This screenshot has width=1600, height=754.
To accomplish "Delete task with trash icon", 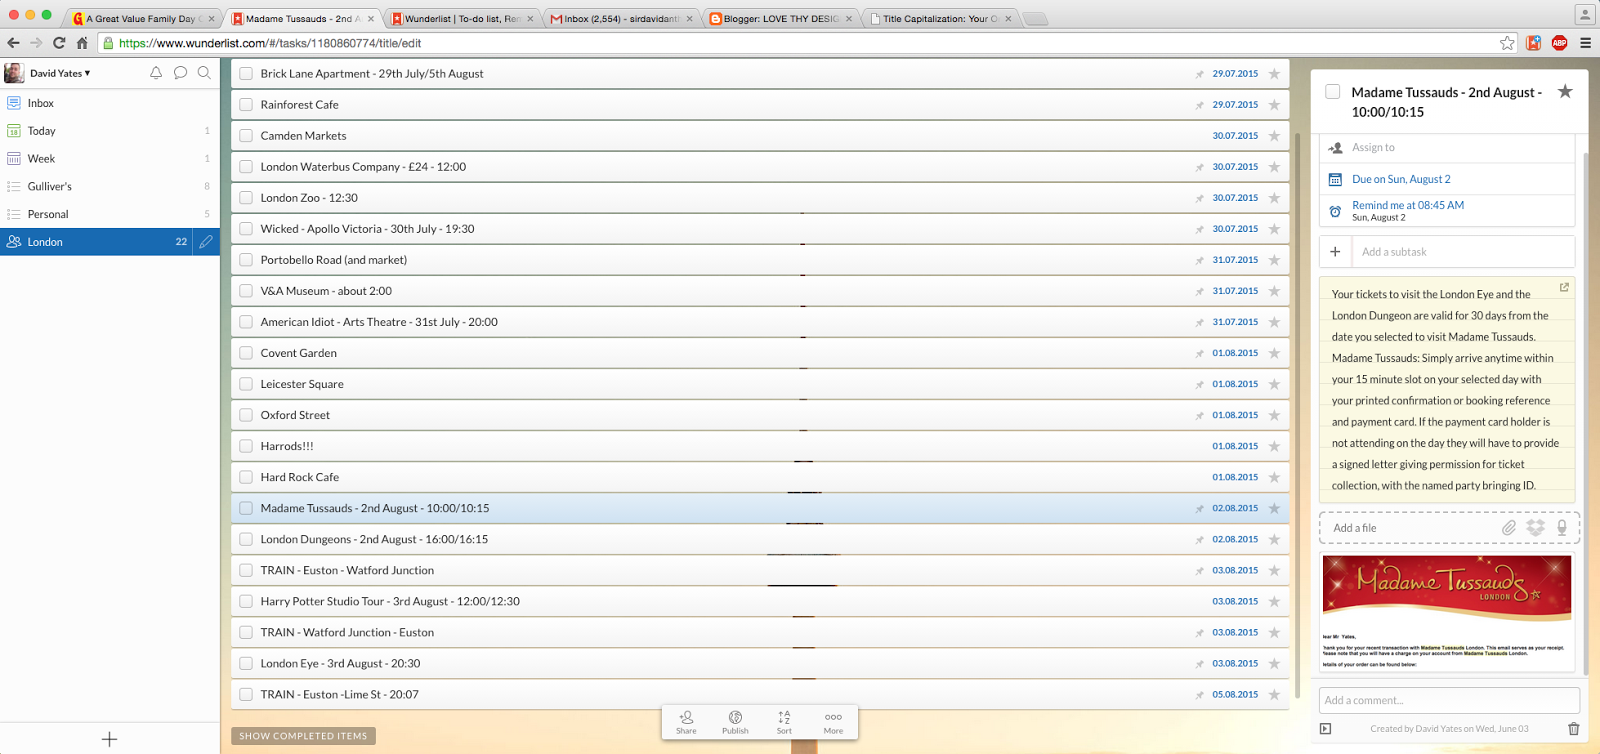I will coord(1574,729).
